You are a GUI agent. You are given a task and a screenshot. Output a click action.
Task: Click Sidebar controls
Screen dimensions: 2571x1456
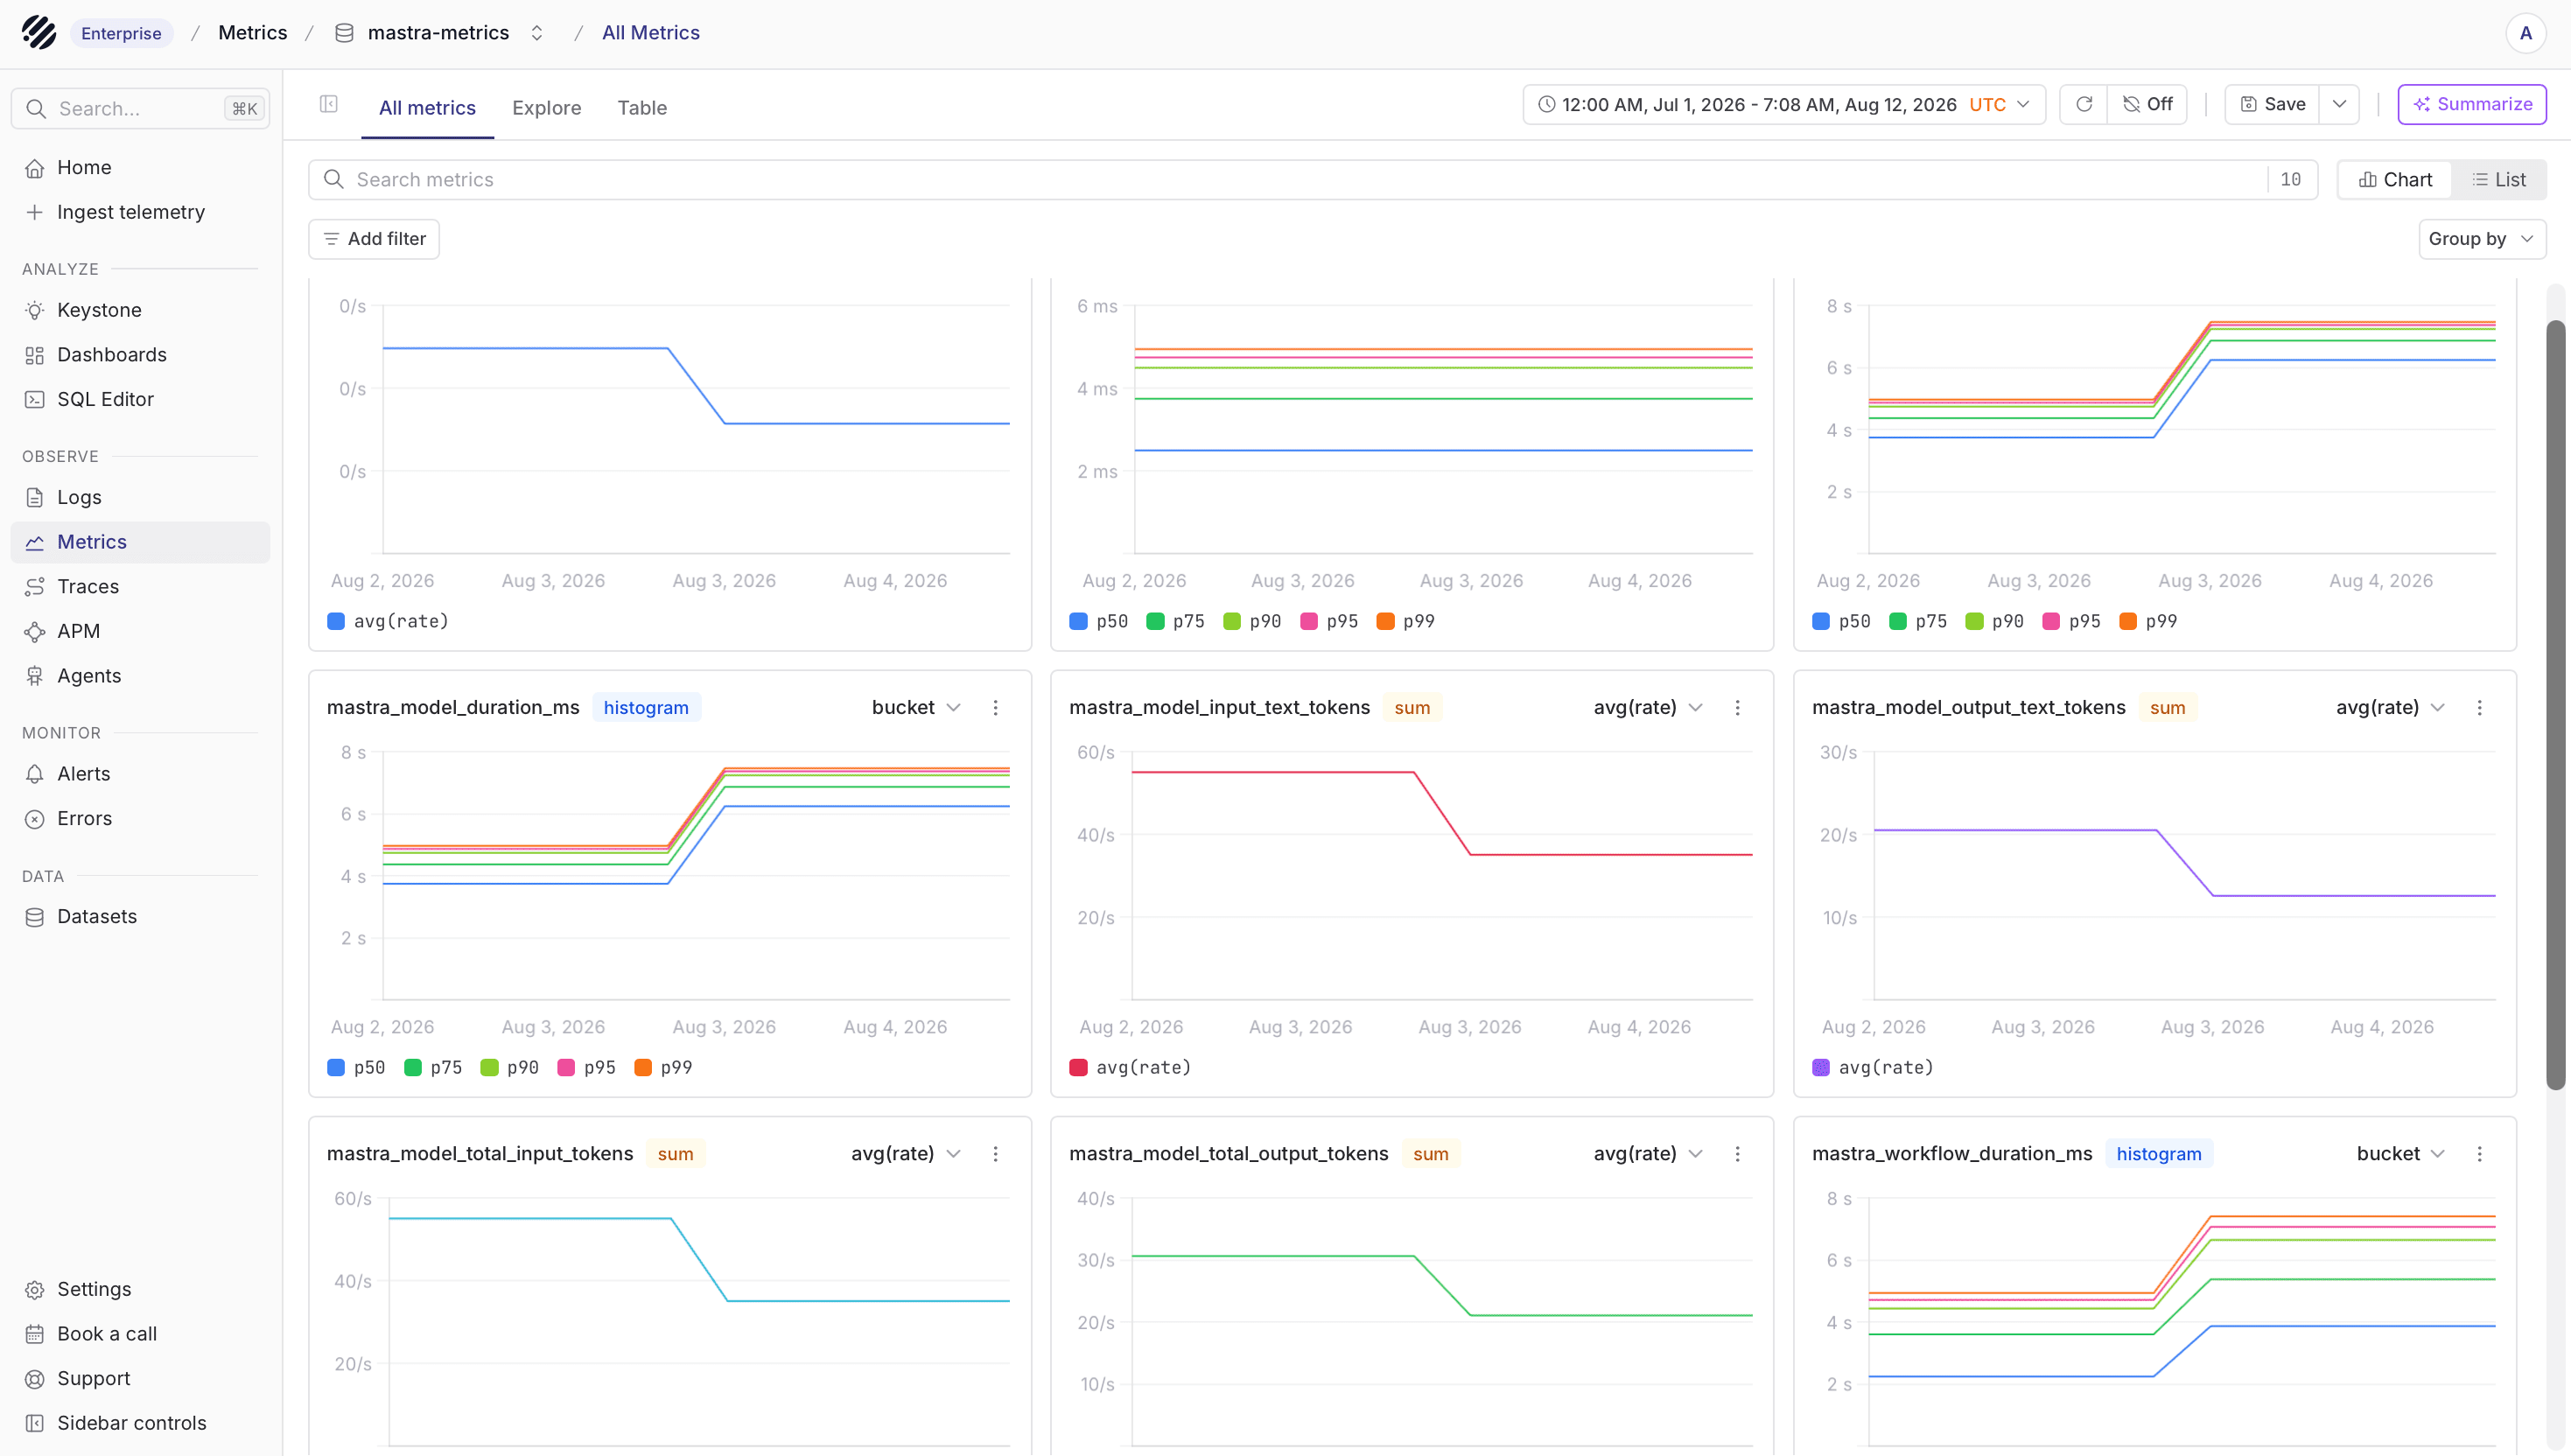[x=141, y=1423]
